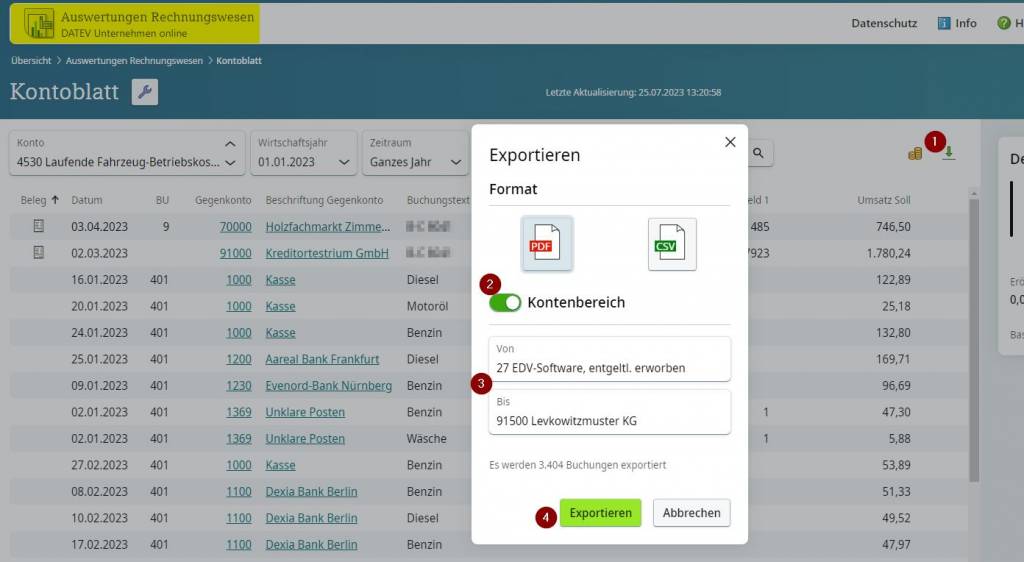
Task: Open receipt icon for 03.04.2023 entry
Action: pos(39,227)
